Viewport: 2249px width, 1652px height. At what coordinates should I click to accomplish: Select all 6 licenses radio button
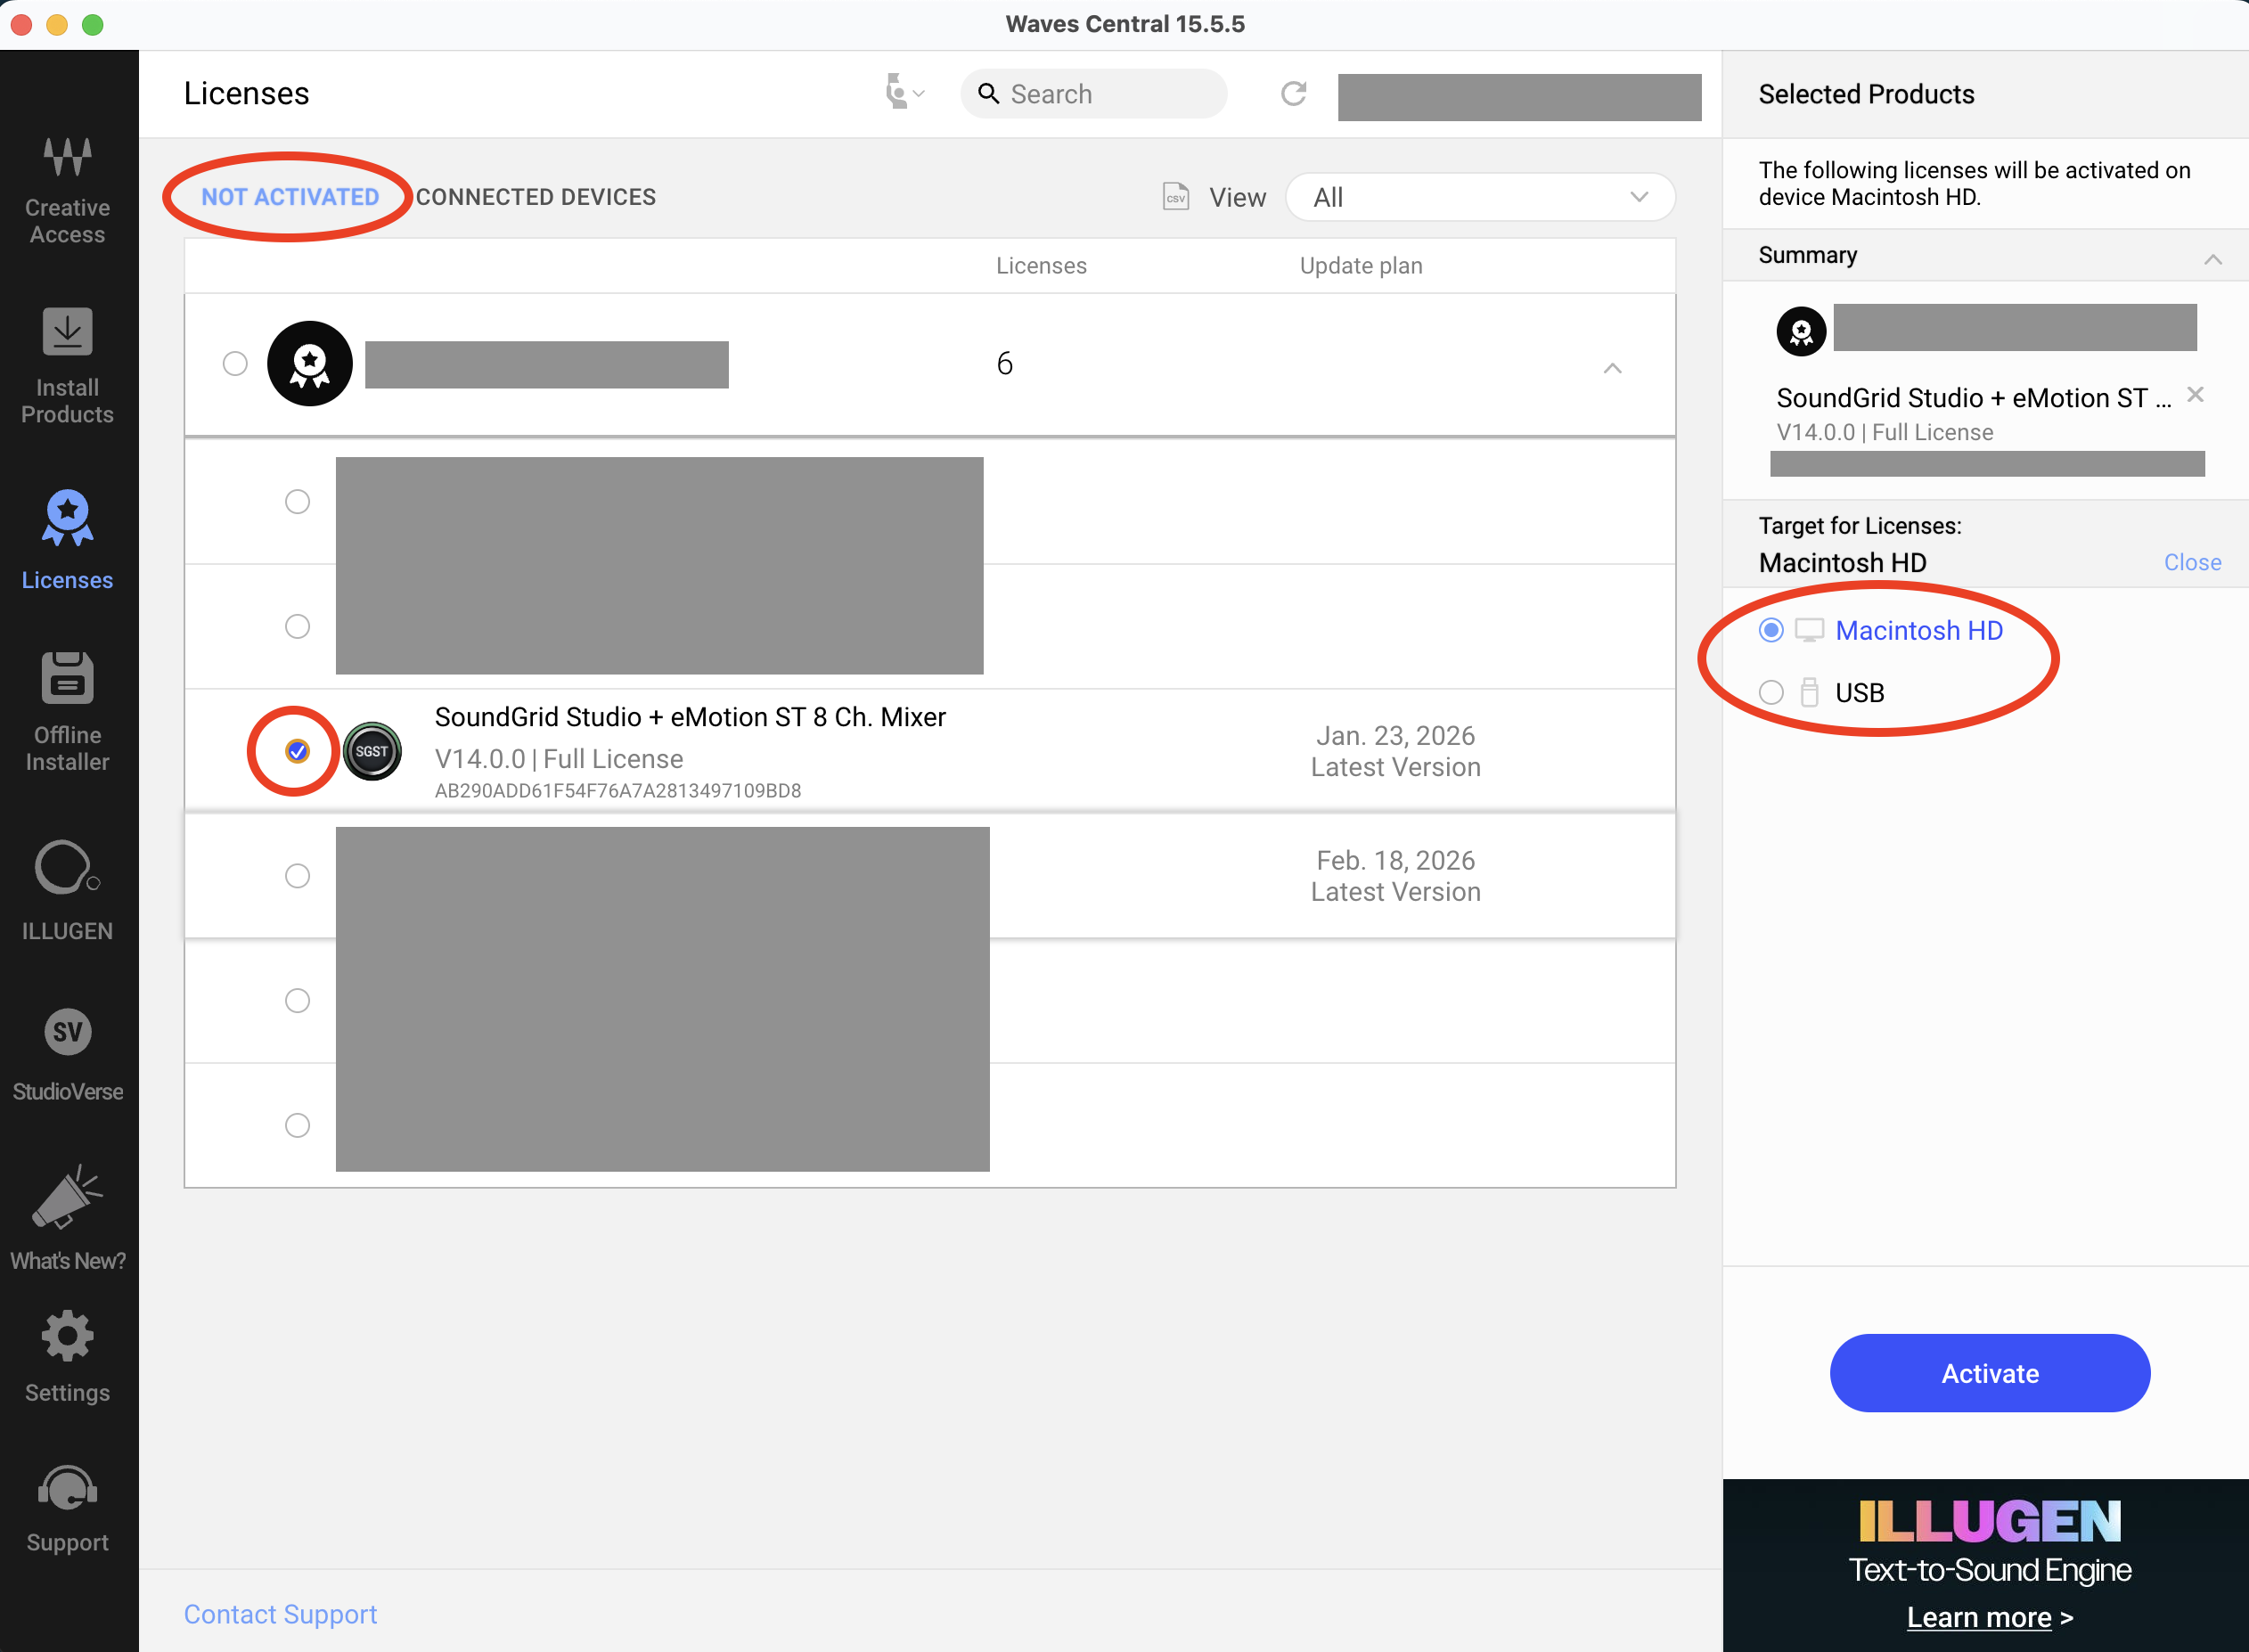point(235,363)
